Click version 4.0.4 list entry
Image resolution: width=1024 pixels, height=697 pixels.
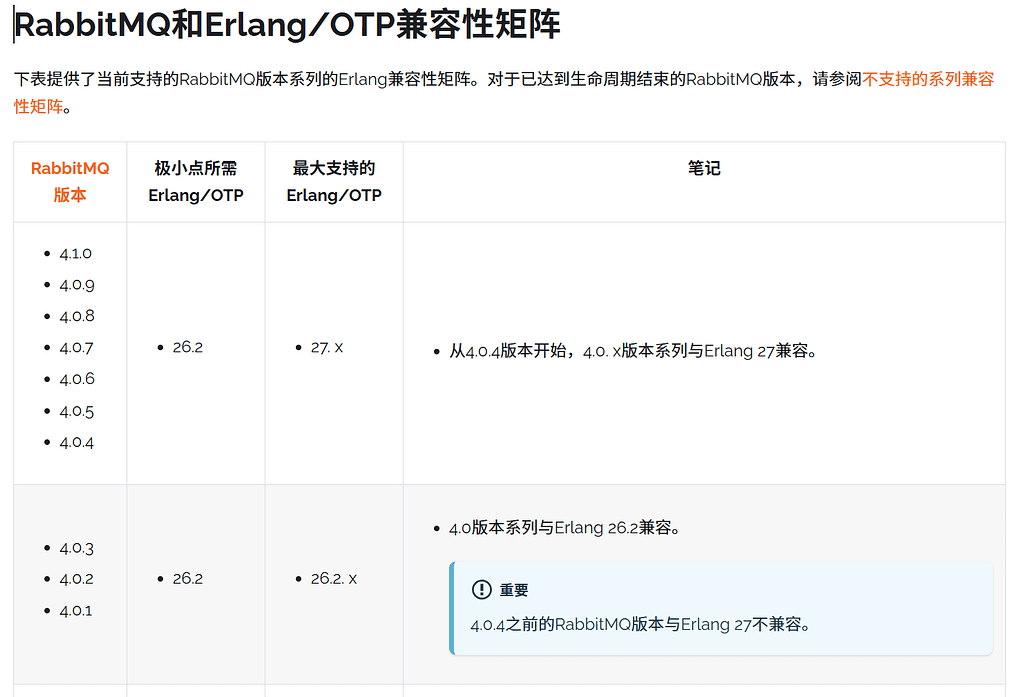77,442
